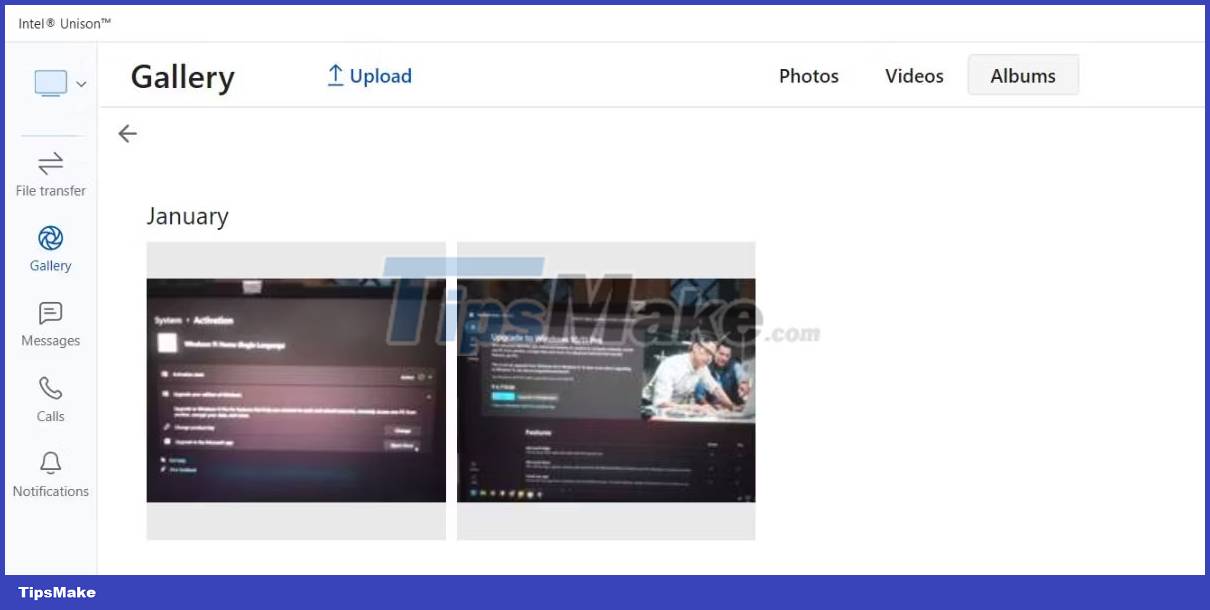The image size is (1210, 610).
Task: Open Calls using the phone icon
Action: tap(50, 388)
